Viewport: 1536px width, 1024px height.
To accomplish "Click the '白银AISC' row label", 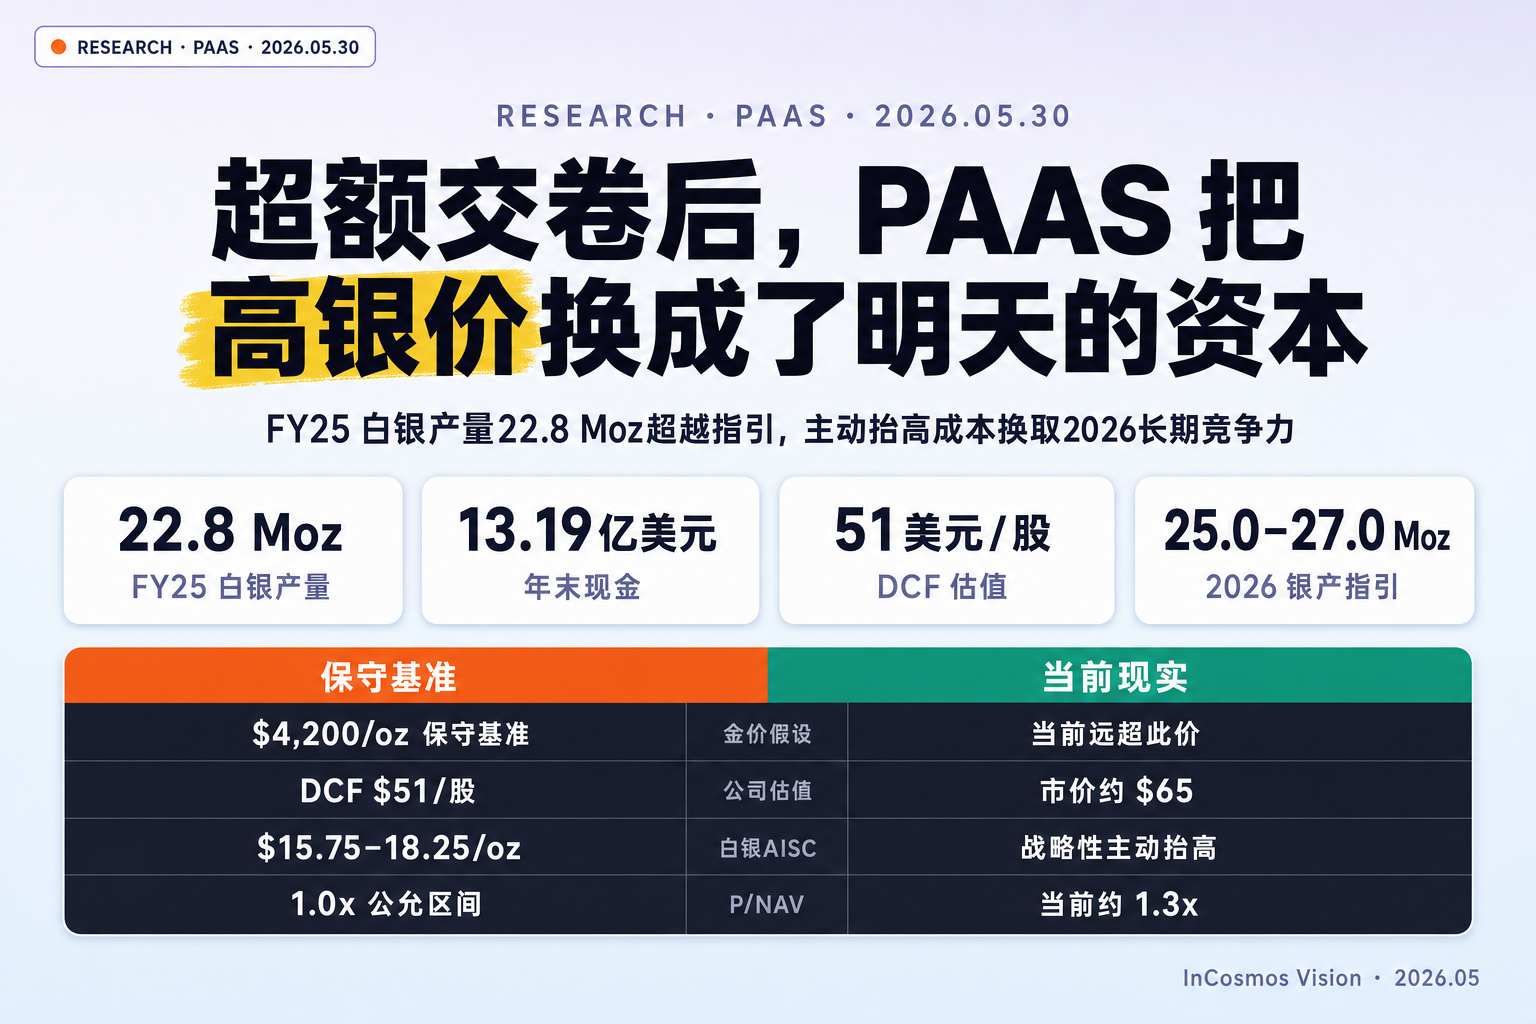I will (x=767, y=848).
